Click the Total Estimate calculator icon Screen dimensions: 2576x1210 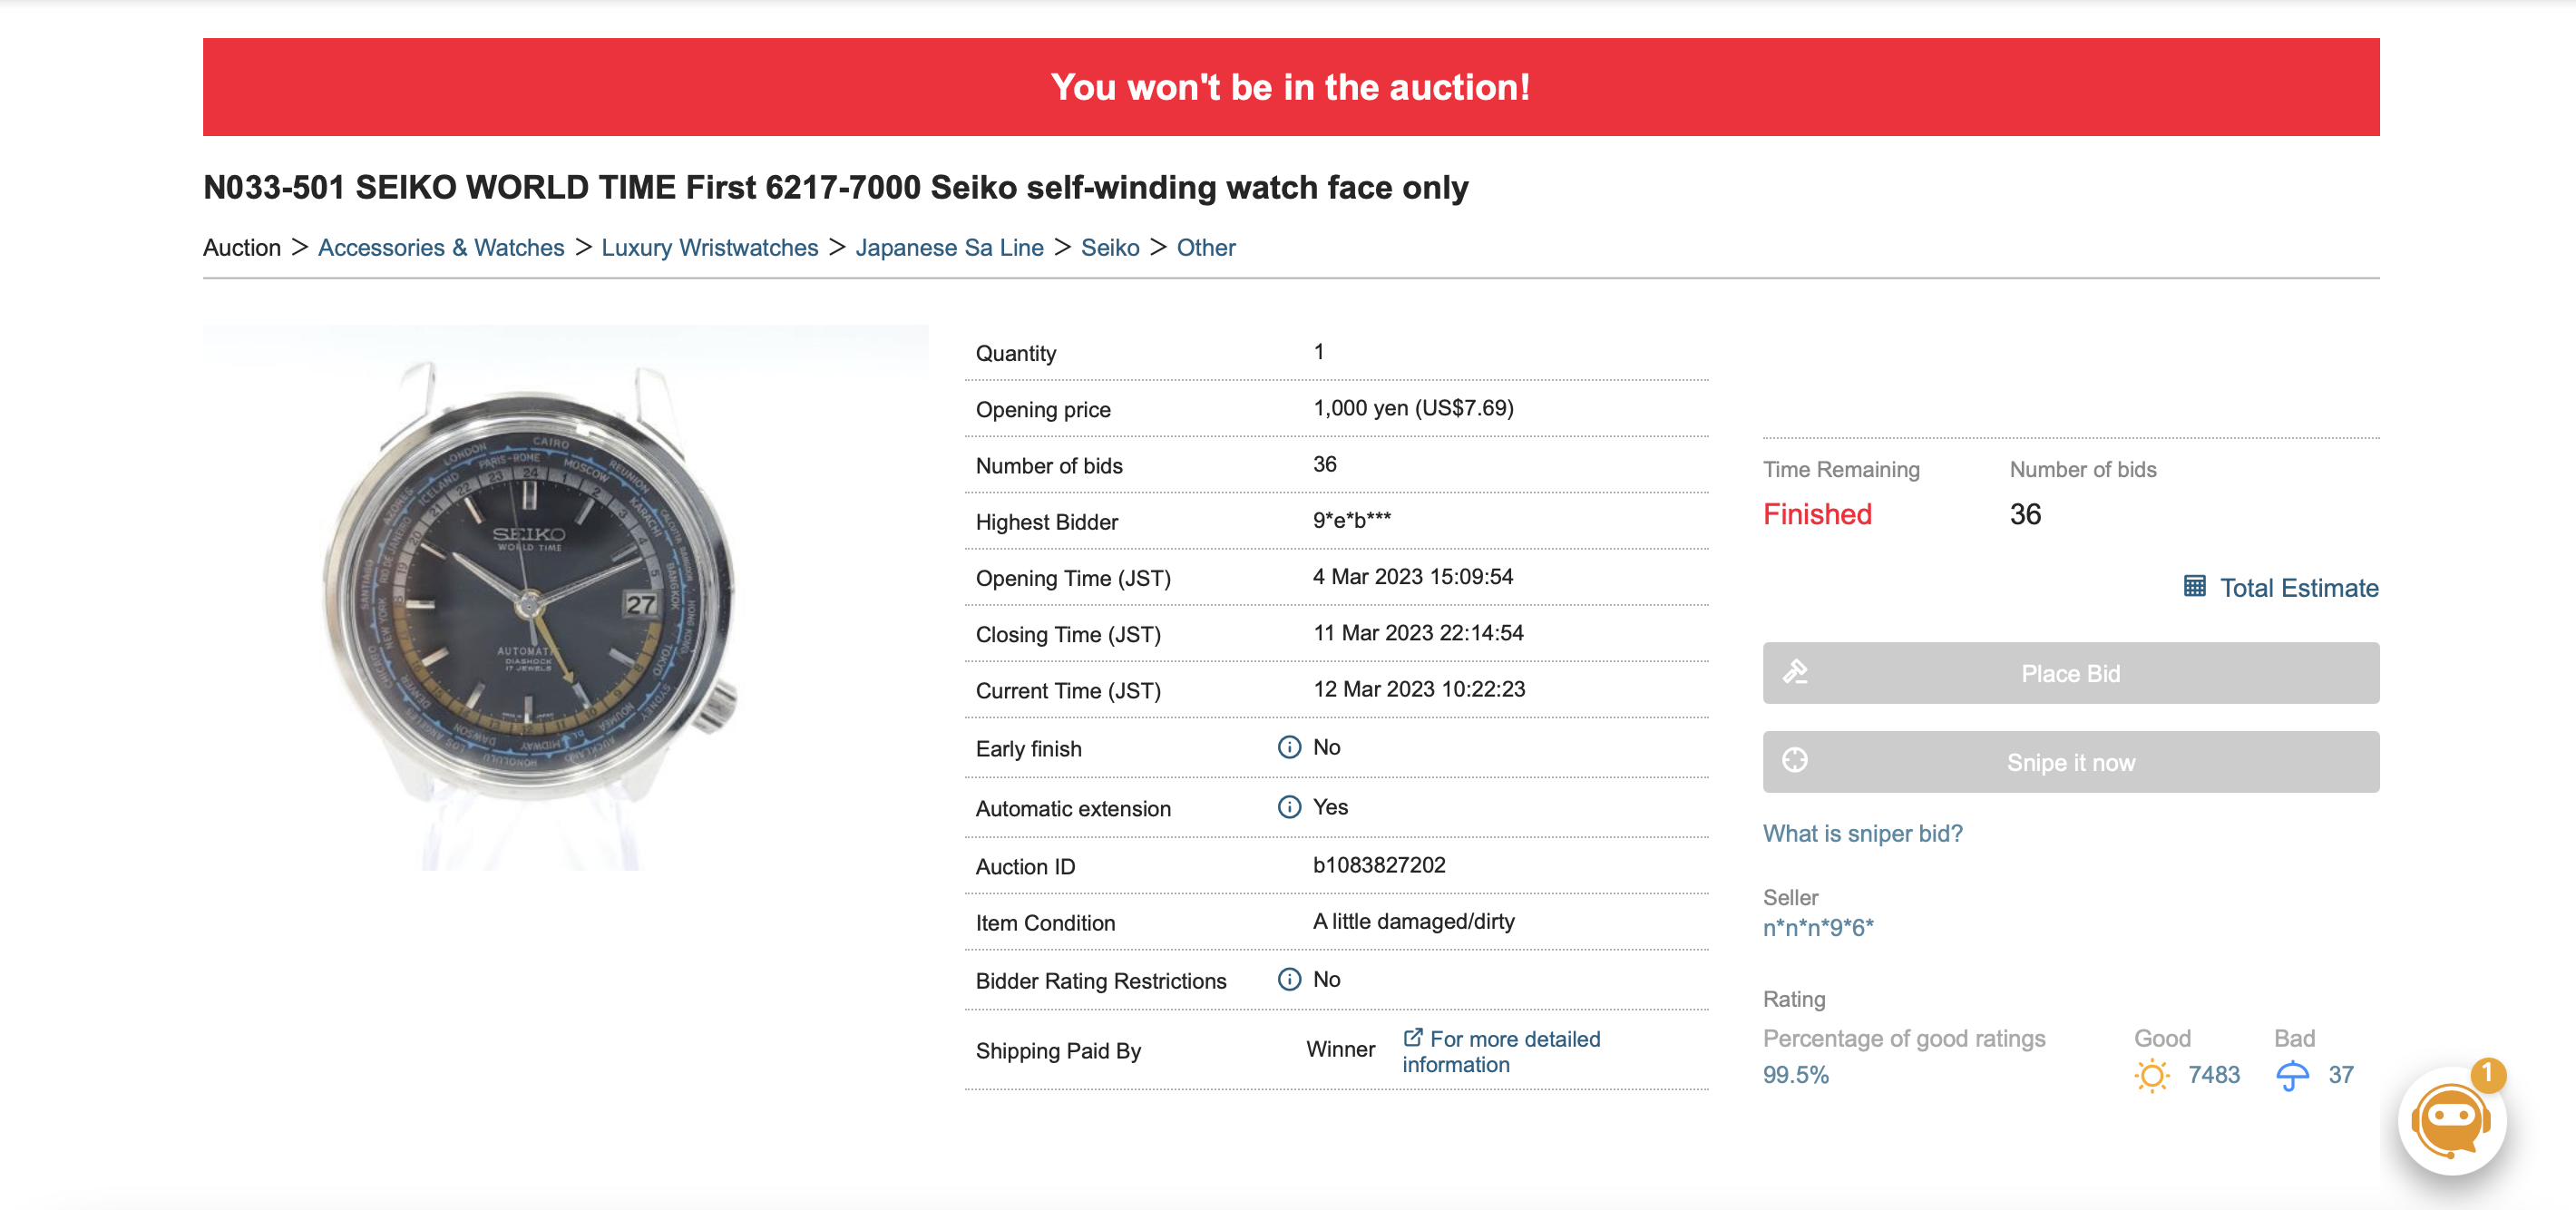(2194, 586)
